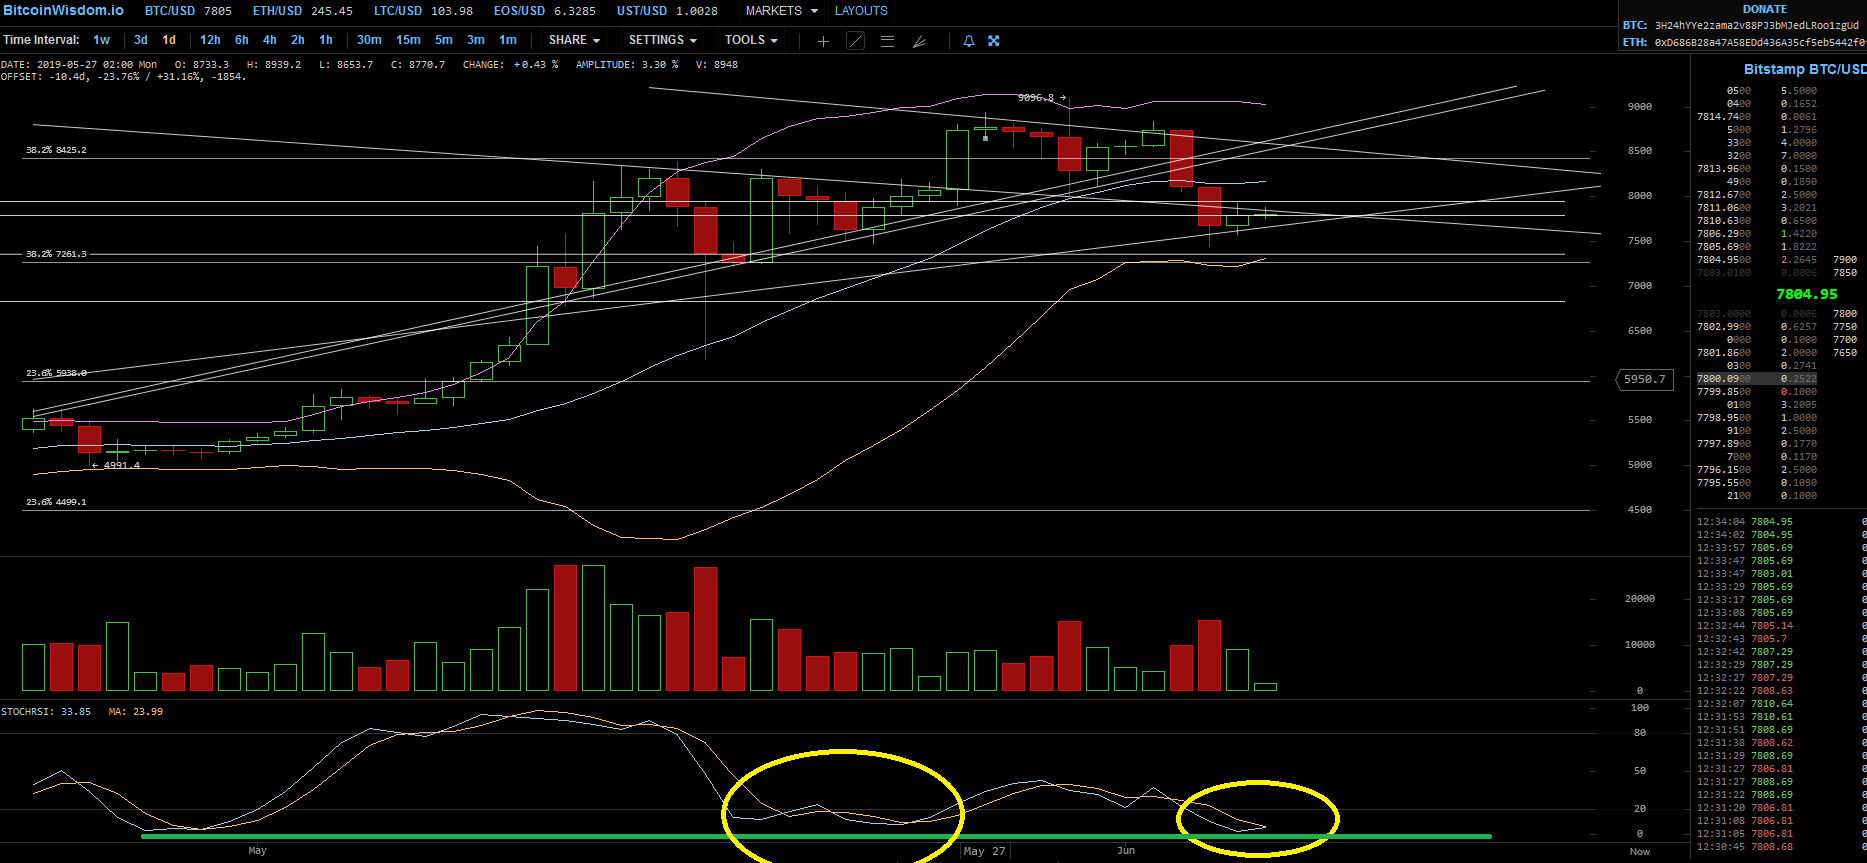1867x863 pixels.
Task: Switch to the BTC/USD market
Action: tap(189, 11)
